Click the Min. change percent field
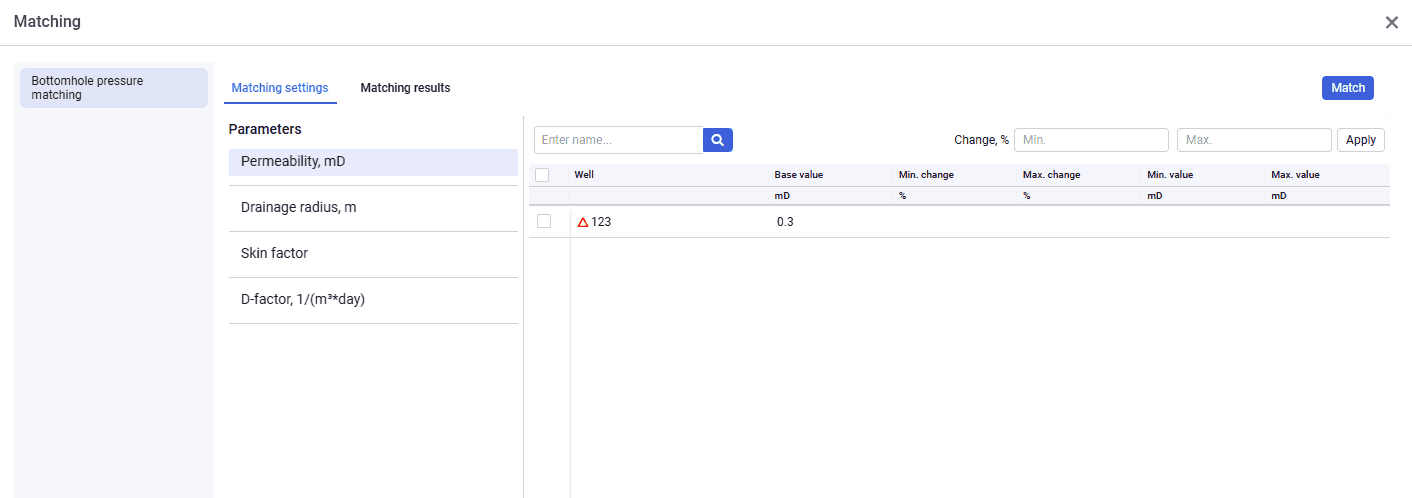The image size is (1412, 498). click(1091, 140)
